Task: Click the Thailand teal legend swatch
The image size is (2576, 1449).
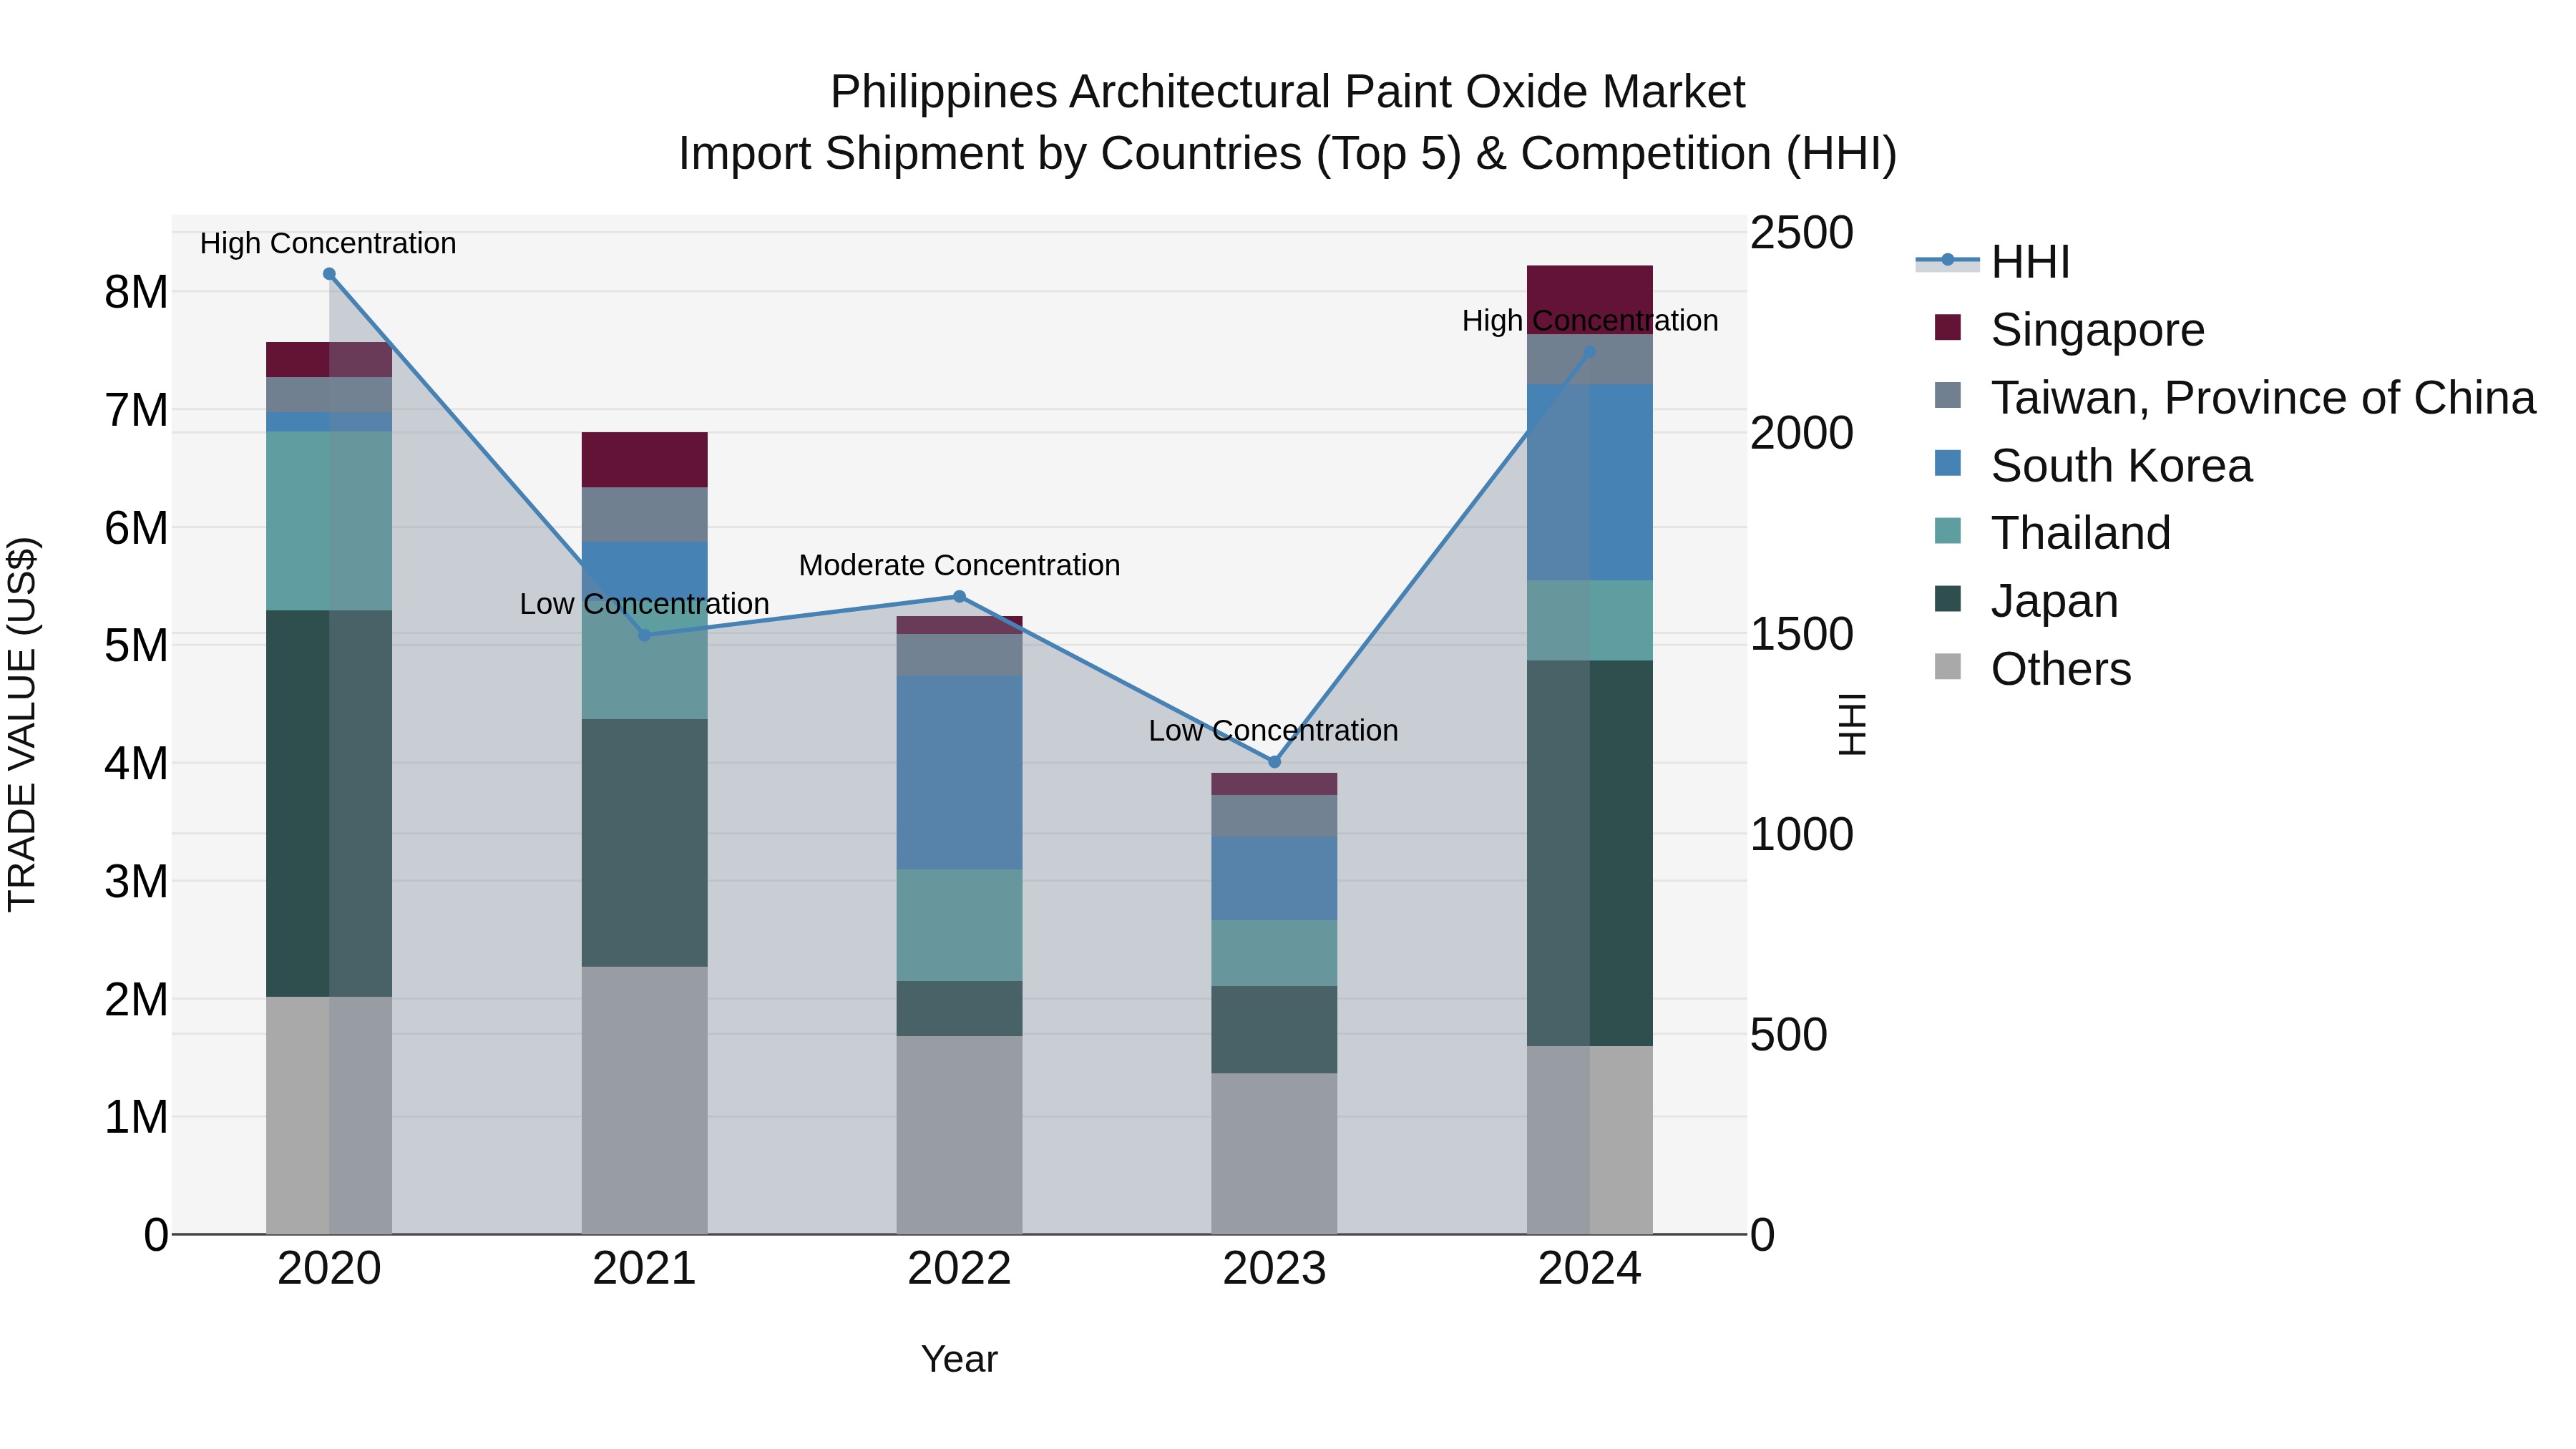Action: point(1948,531)
